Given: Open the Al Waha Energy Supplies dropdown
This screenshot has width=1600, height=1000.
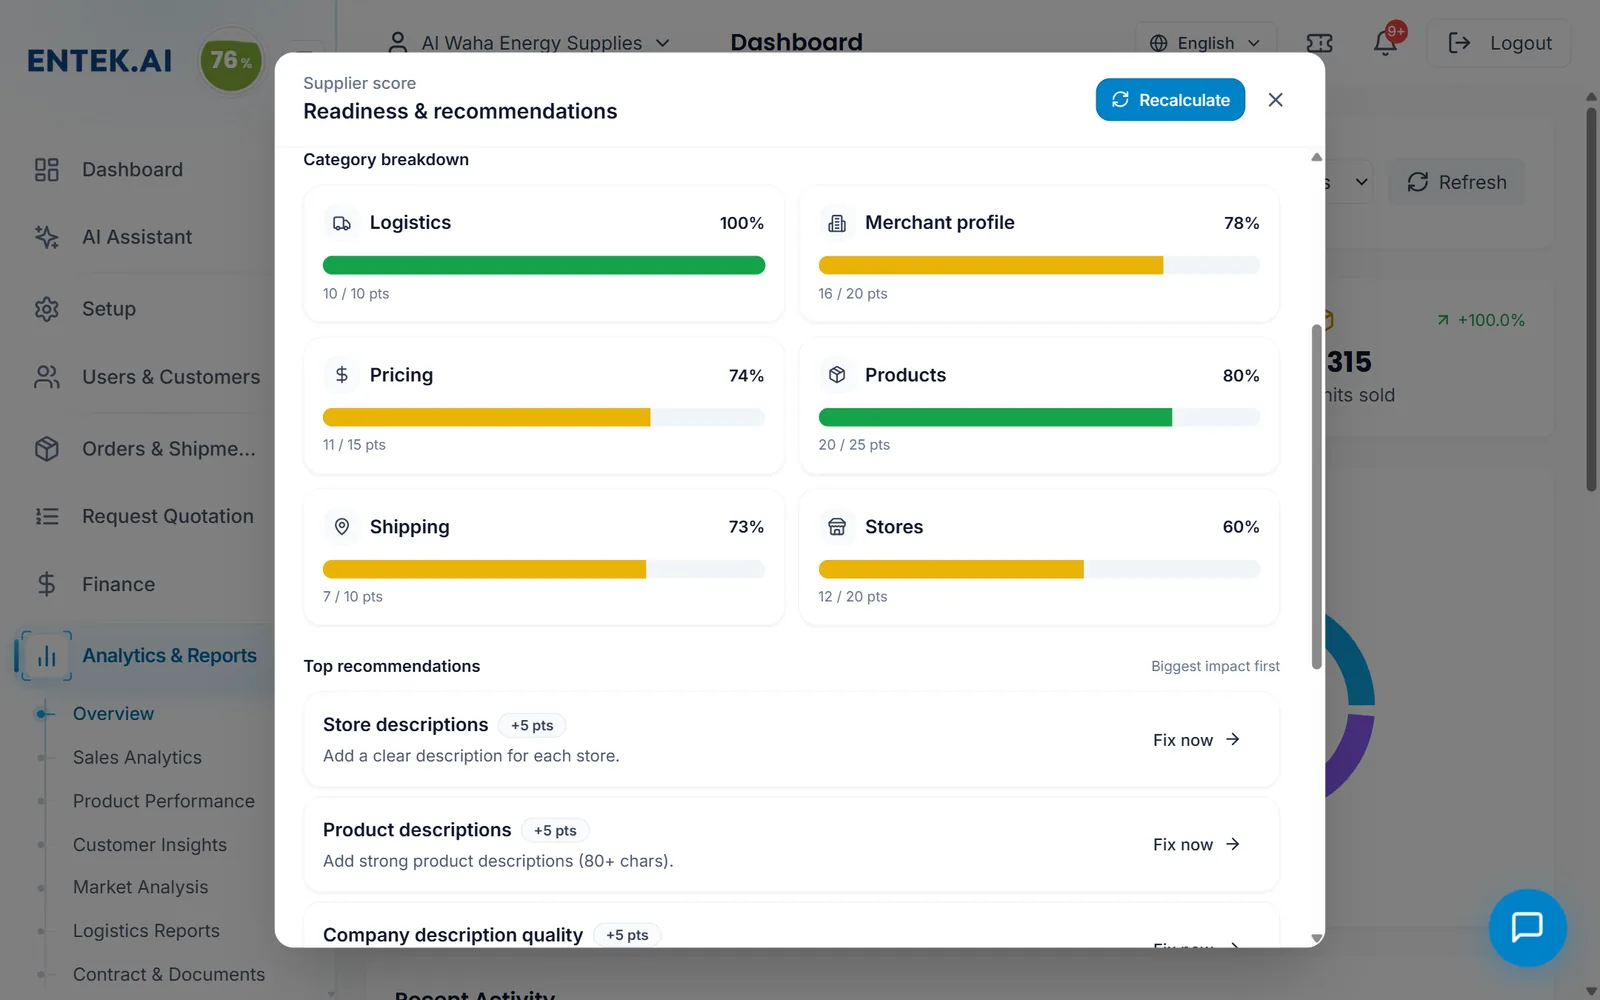Looking at the screenshot, I should click(x=529, y=43).
